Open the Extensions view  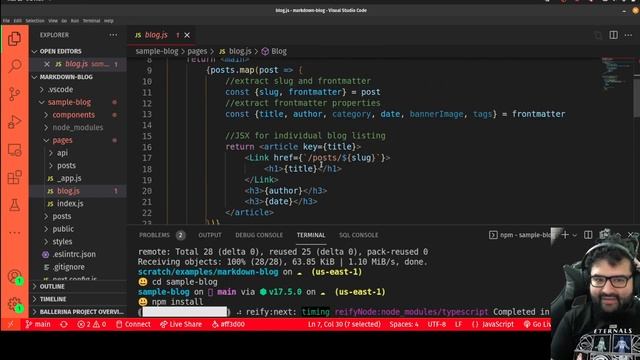(x=15, y=178)
